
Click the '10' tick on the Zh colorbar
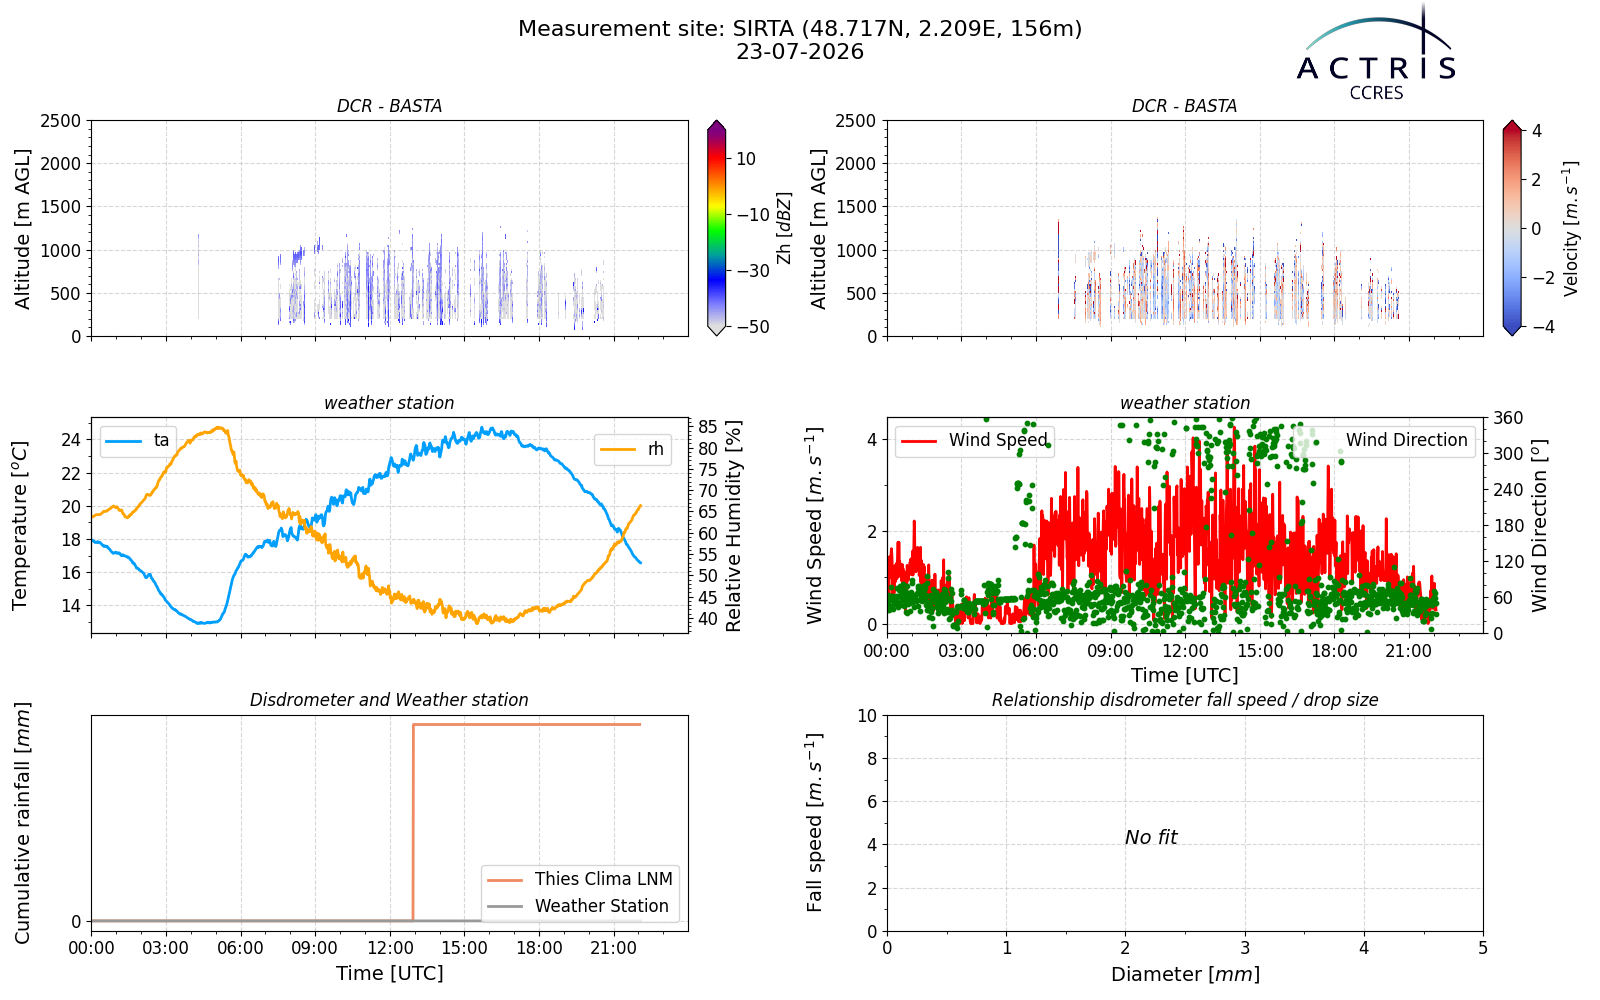point(746,159)
